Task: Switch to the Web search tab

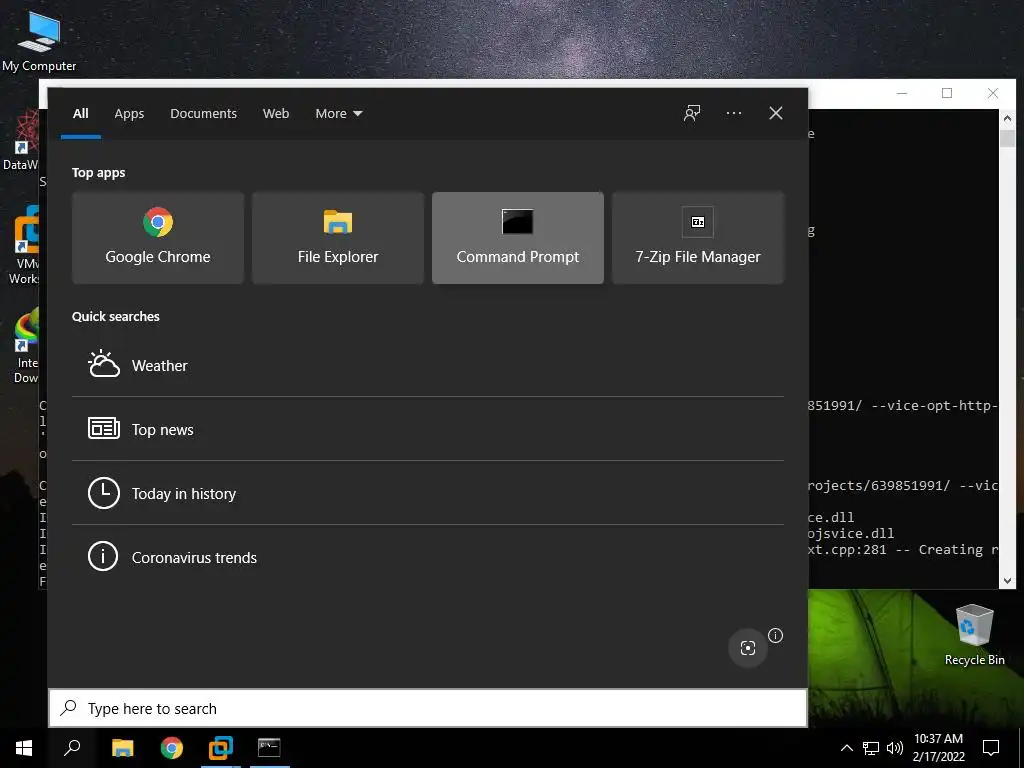Action: pyautogui.click(x=276, y=114)
